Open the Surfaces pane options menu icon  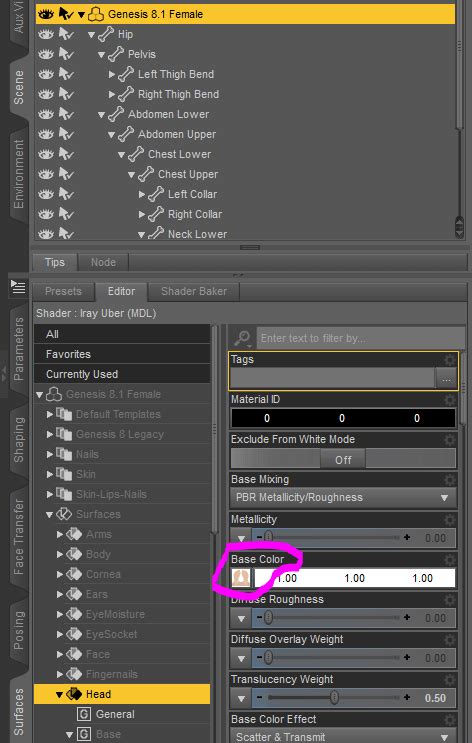click(18, 287)
